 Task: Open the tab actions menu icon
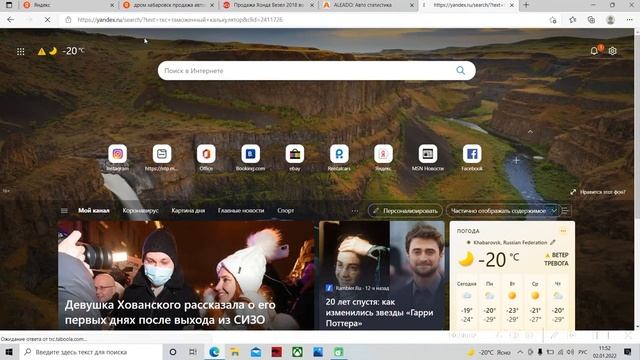point(9,5)
